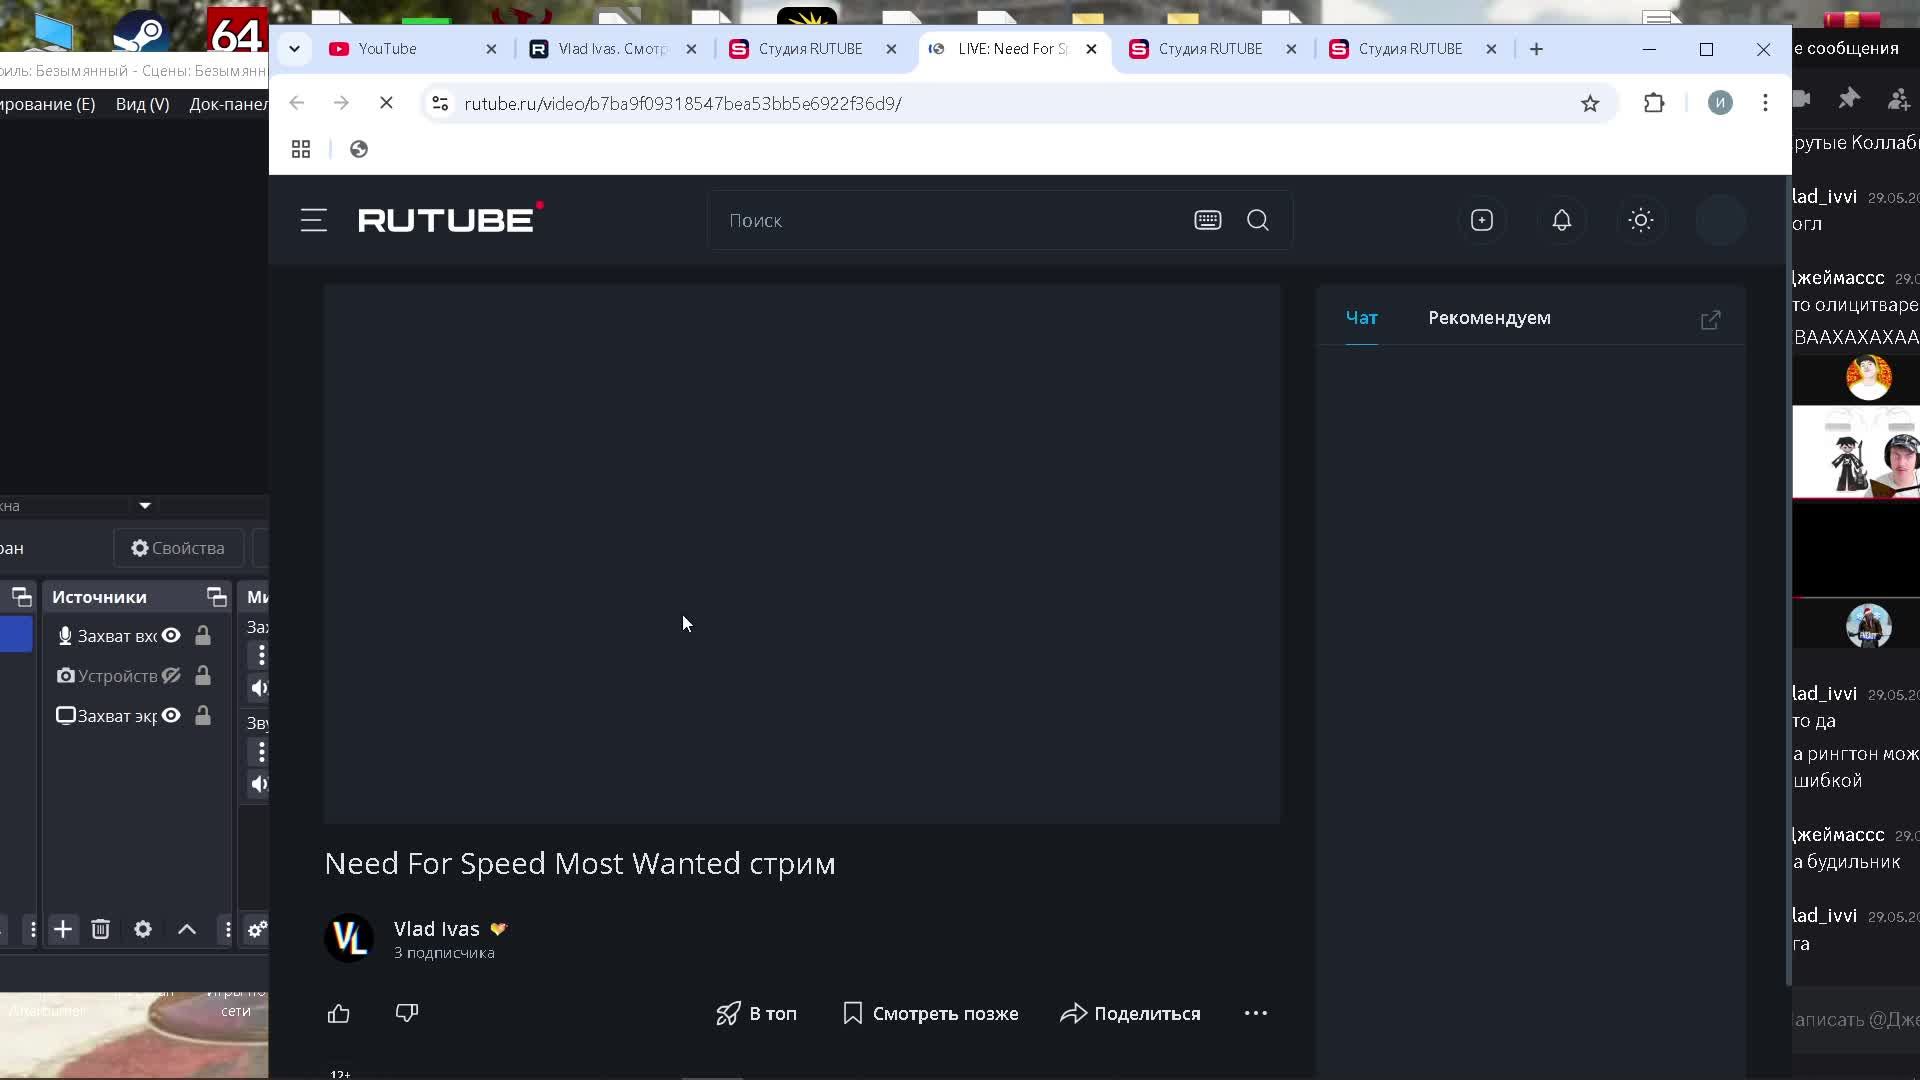Viewport: 1920px width, 1080px height.
Task: Switch to 'Vlad Ivas. Смотр' browser tab
Action: [613, 49]
